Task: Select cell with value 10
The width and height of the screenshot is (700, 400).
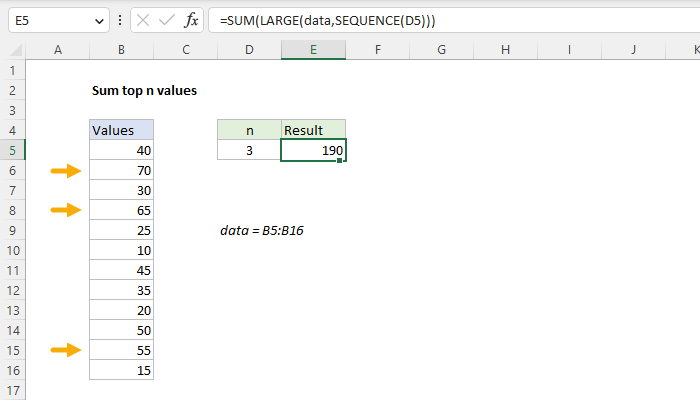Action: [x=121, y=250]
